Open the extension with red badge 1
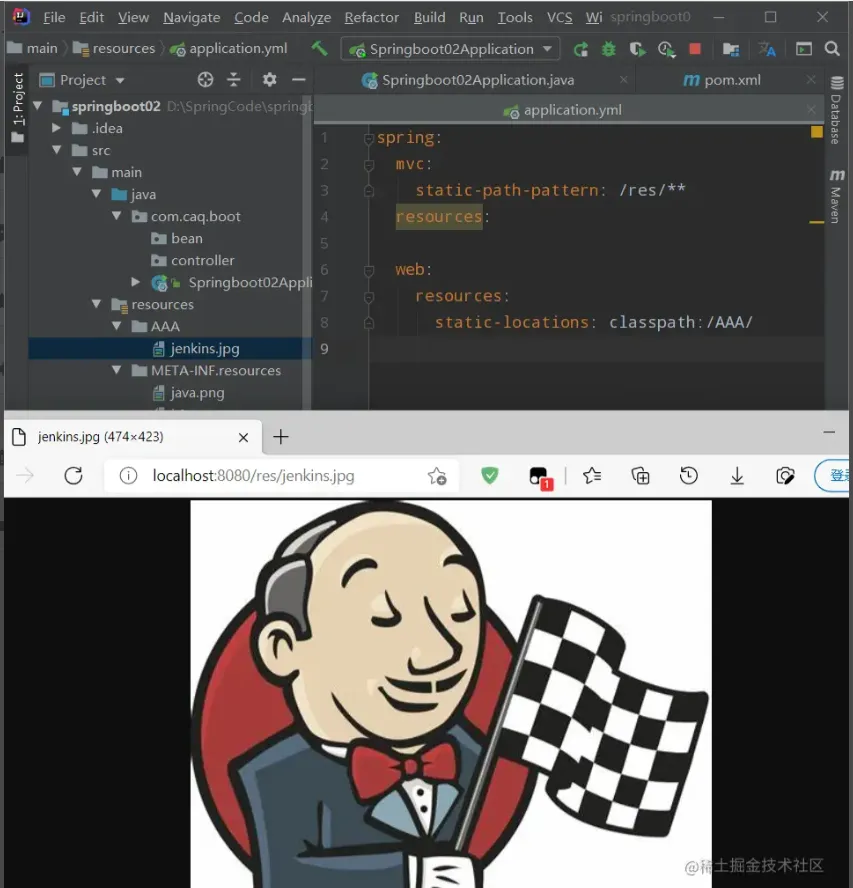853x888 pixels. [540, 477]
